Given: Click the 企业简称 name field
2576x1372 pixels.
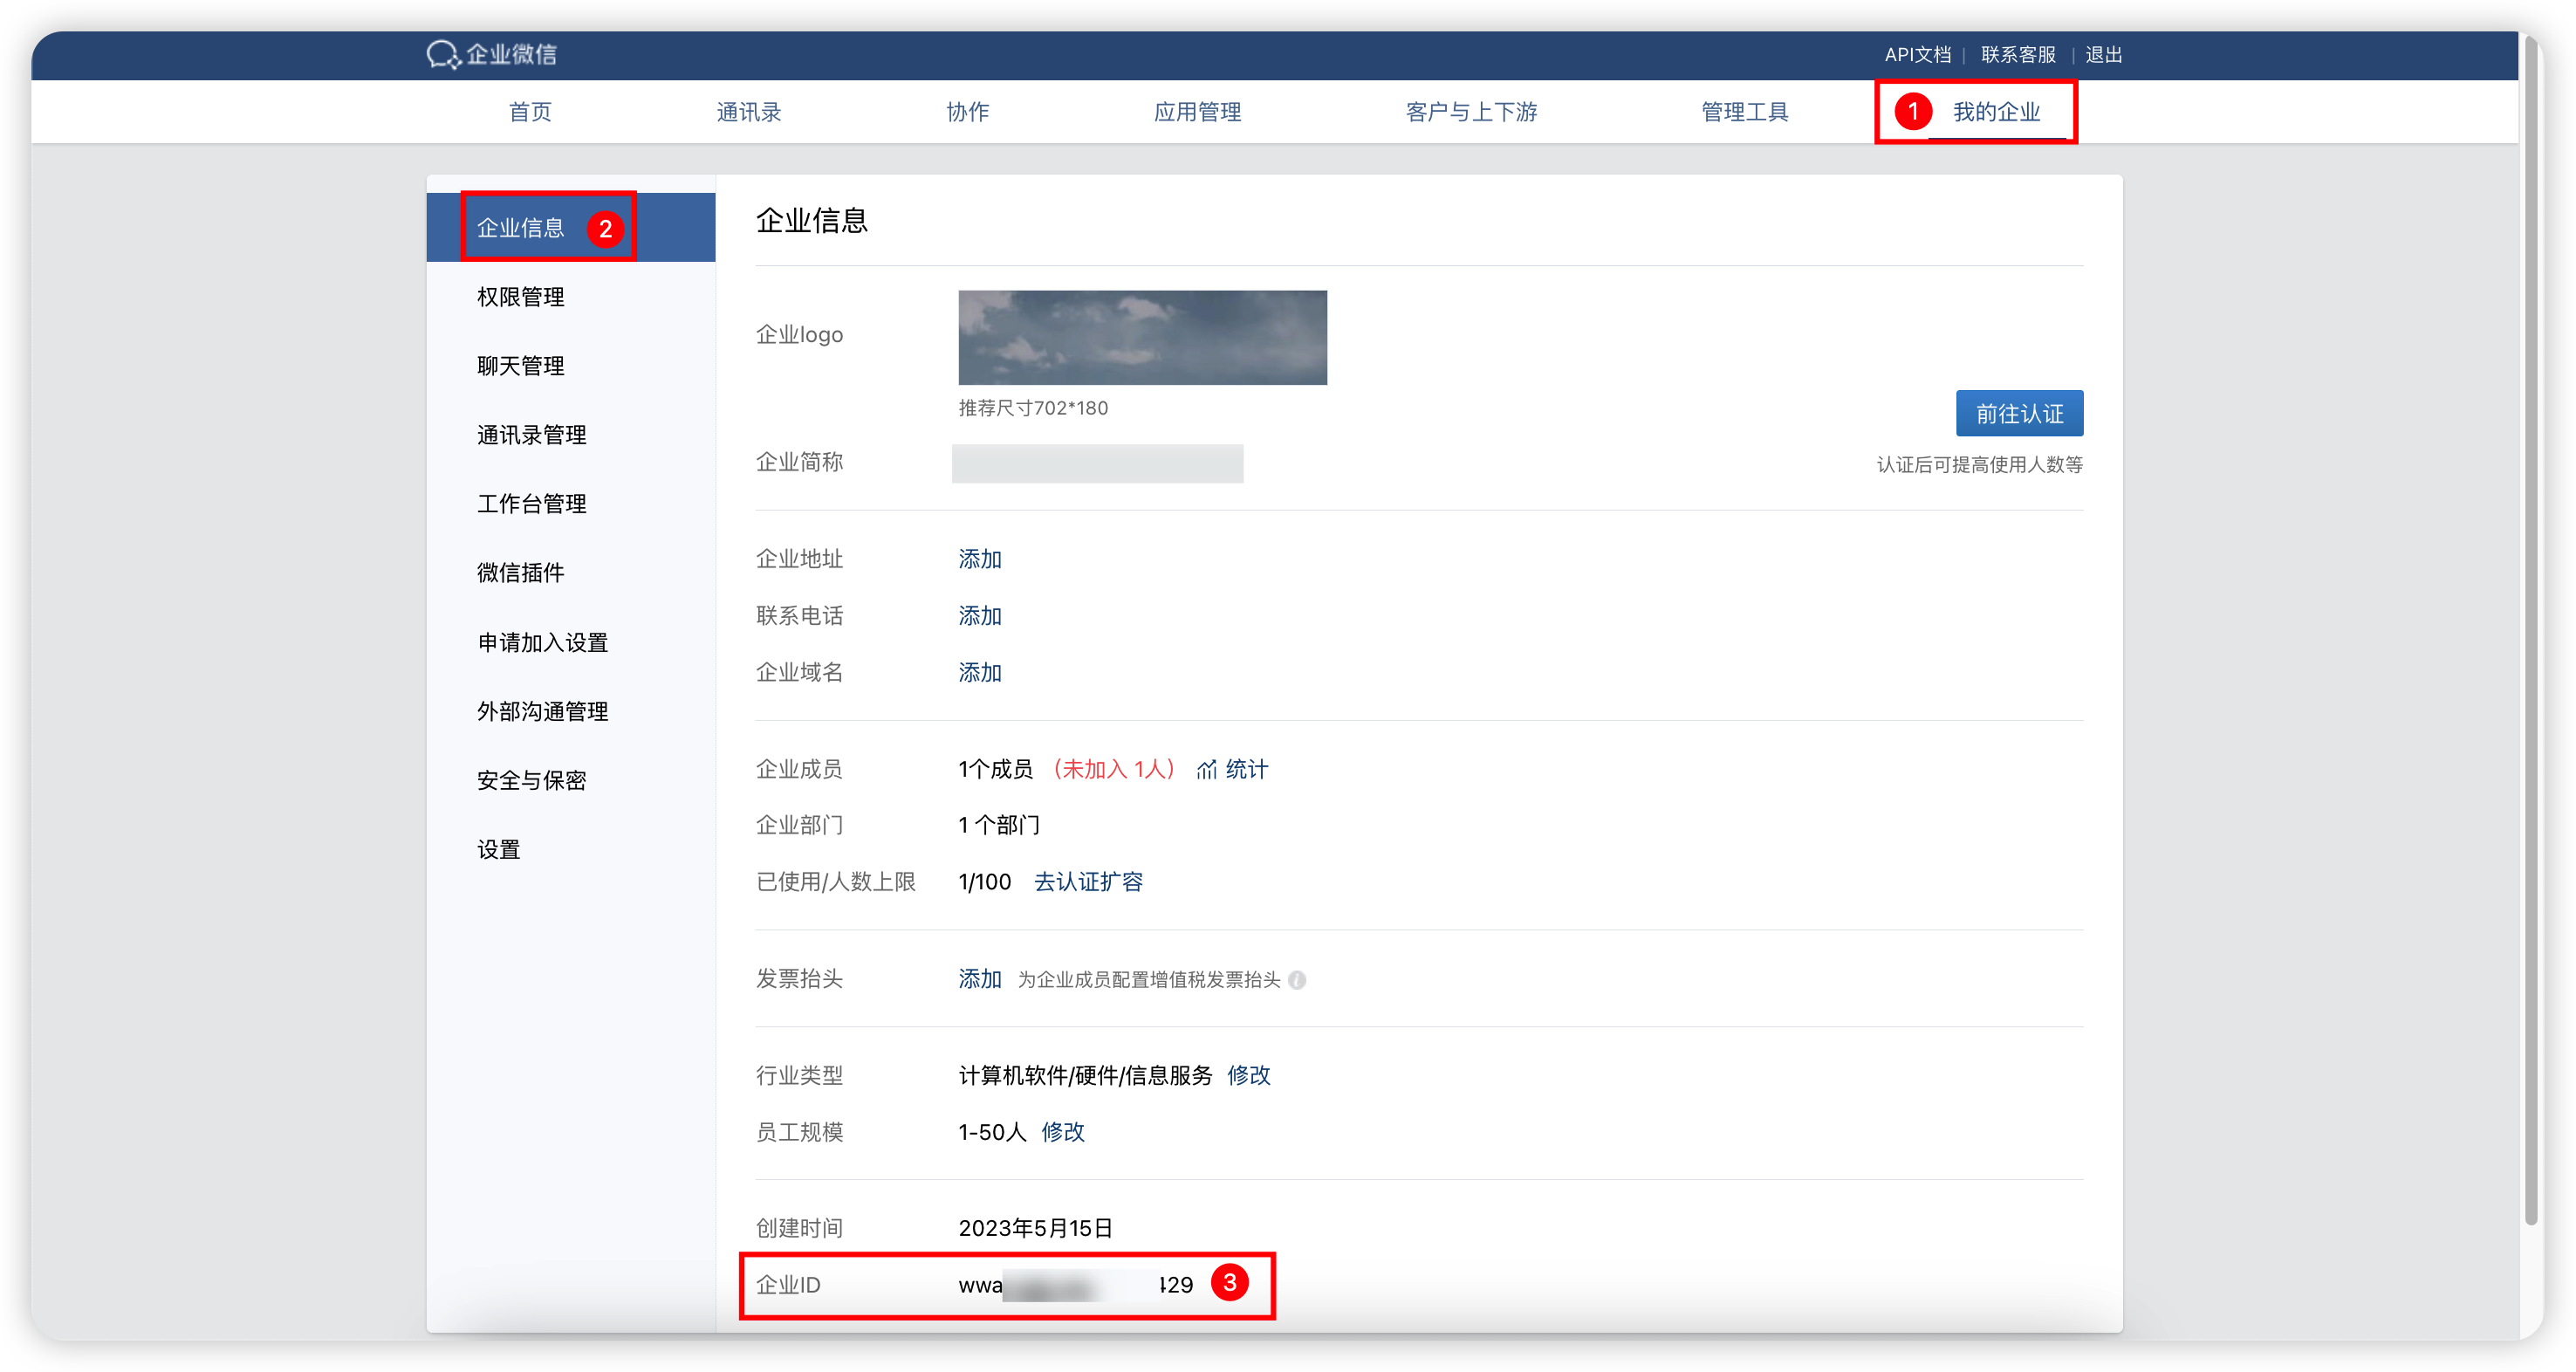Looking at the screenshot, I should tap(1097, 463).
